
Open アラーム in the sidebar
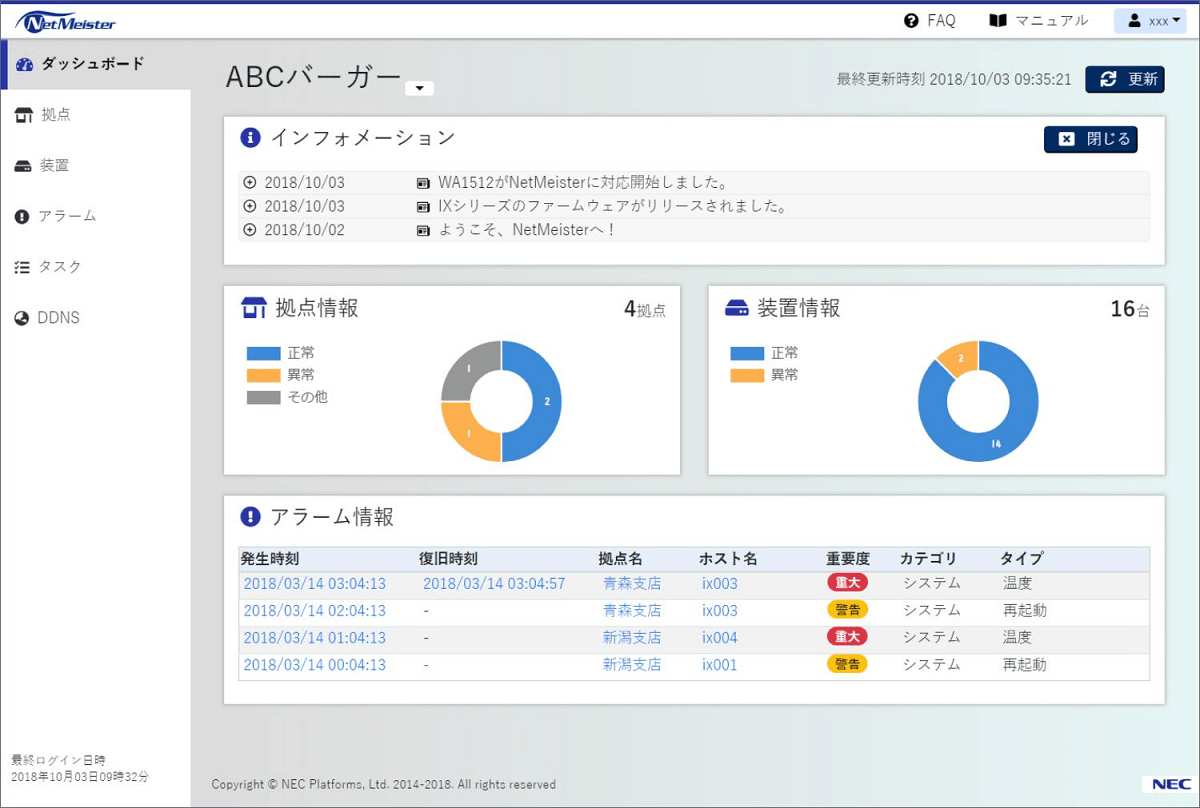tap(67, 216)
